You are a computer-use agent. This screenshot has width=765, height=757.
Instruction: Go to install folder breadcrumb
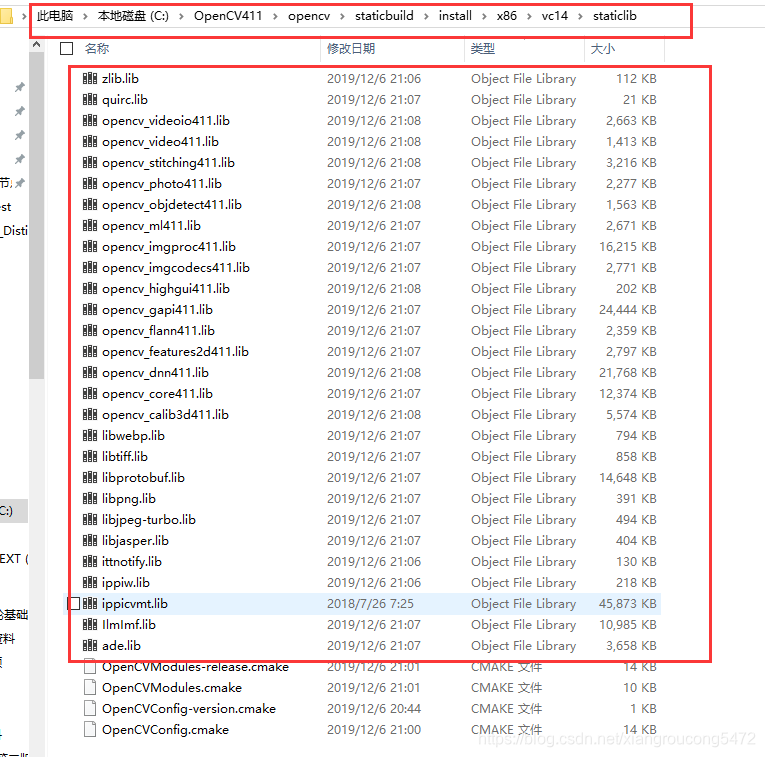coord(455,16)
